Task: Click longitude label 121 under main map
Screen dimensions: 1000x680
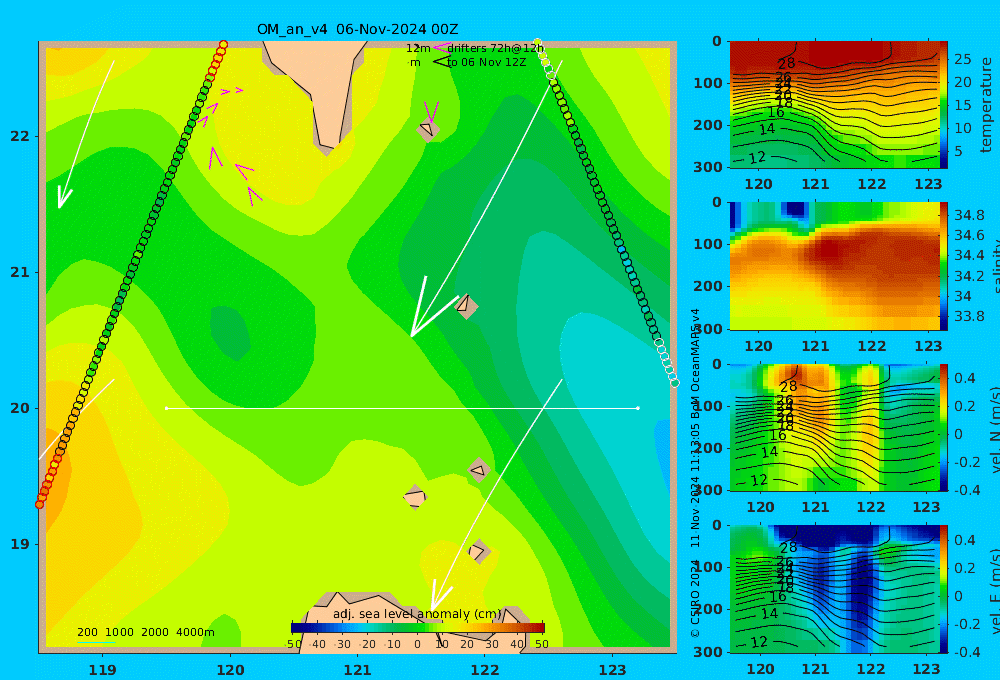Action: 357,670
